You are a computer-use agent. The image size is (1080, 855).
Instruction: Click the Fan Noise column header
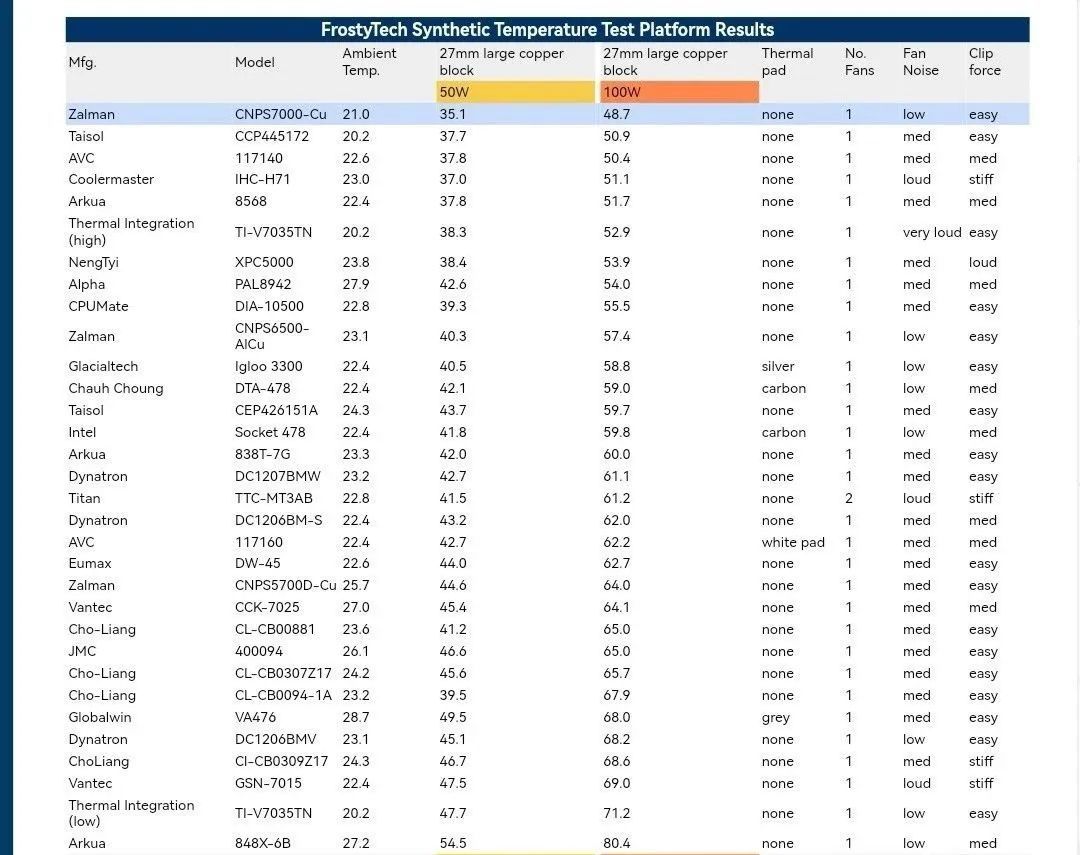pyautogui.click(x=920, y=62)
